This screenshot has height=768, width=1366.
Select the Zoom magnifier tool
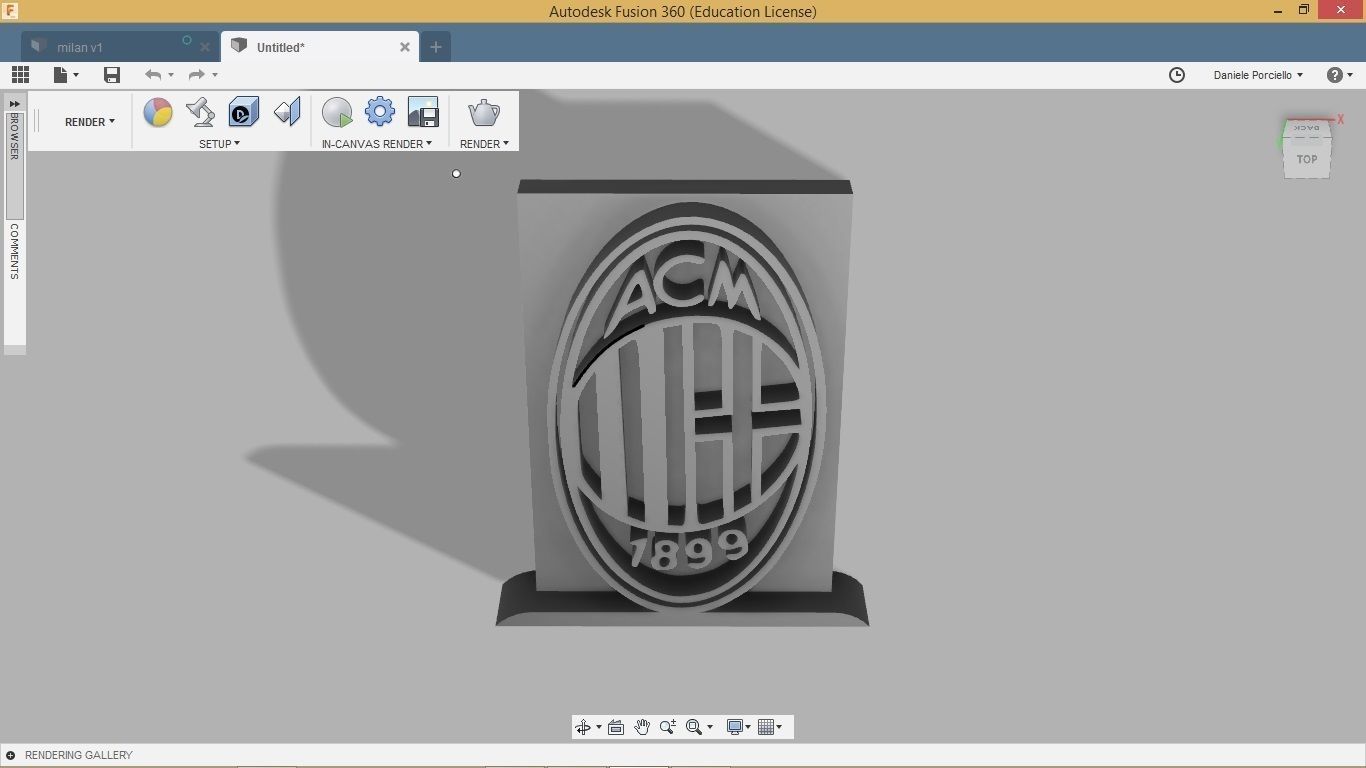click(668, 727)
